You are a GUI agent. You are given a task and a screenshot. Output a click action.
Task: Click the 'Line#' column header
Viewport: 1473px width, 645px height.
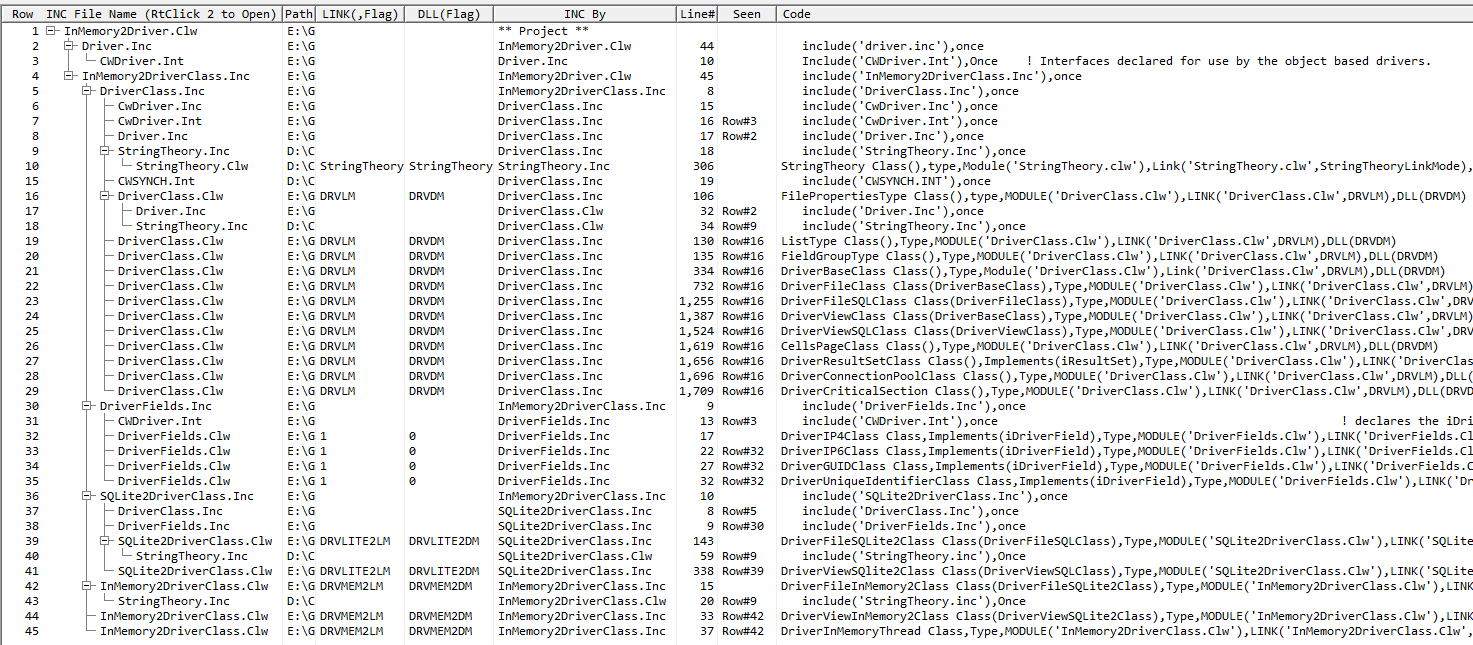pos(697,14)
